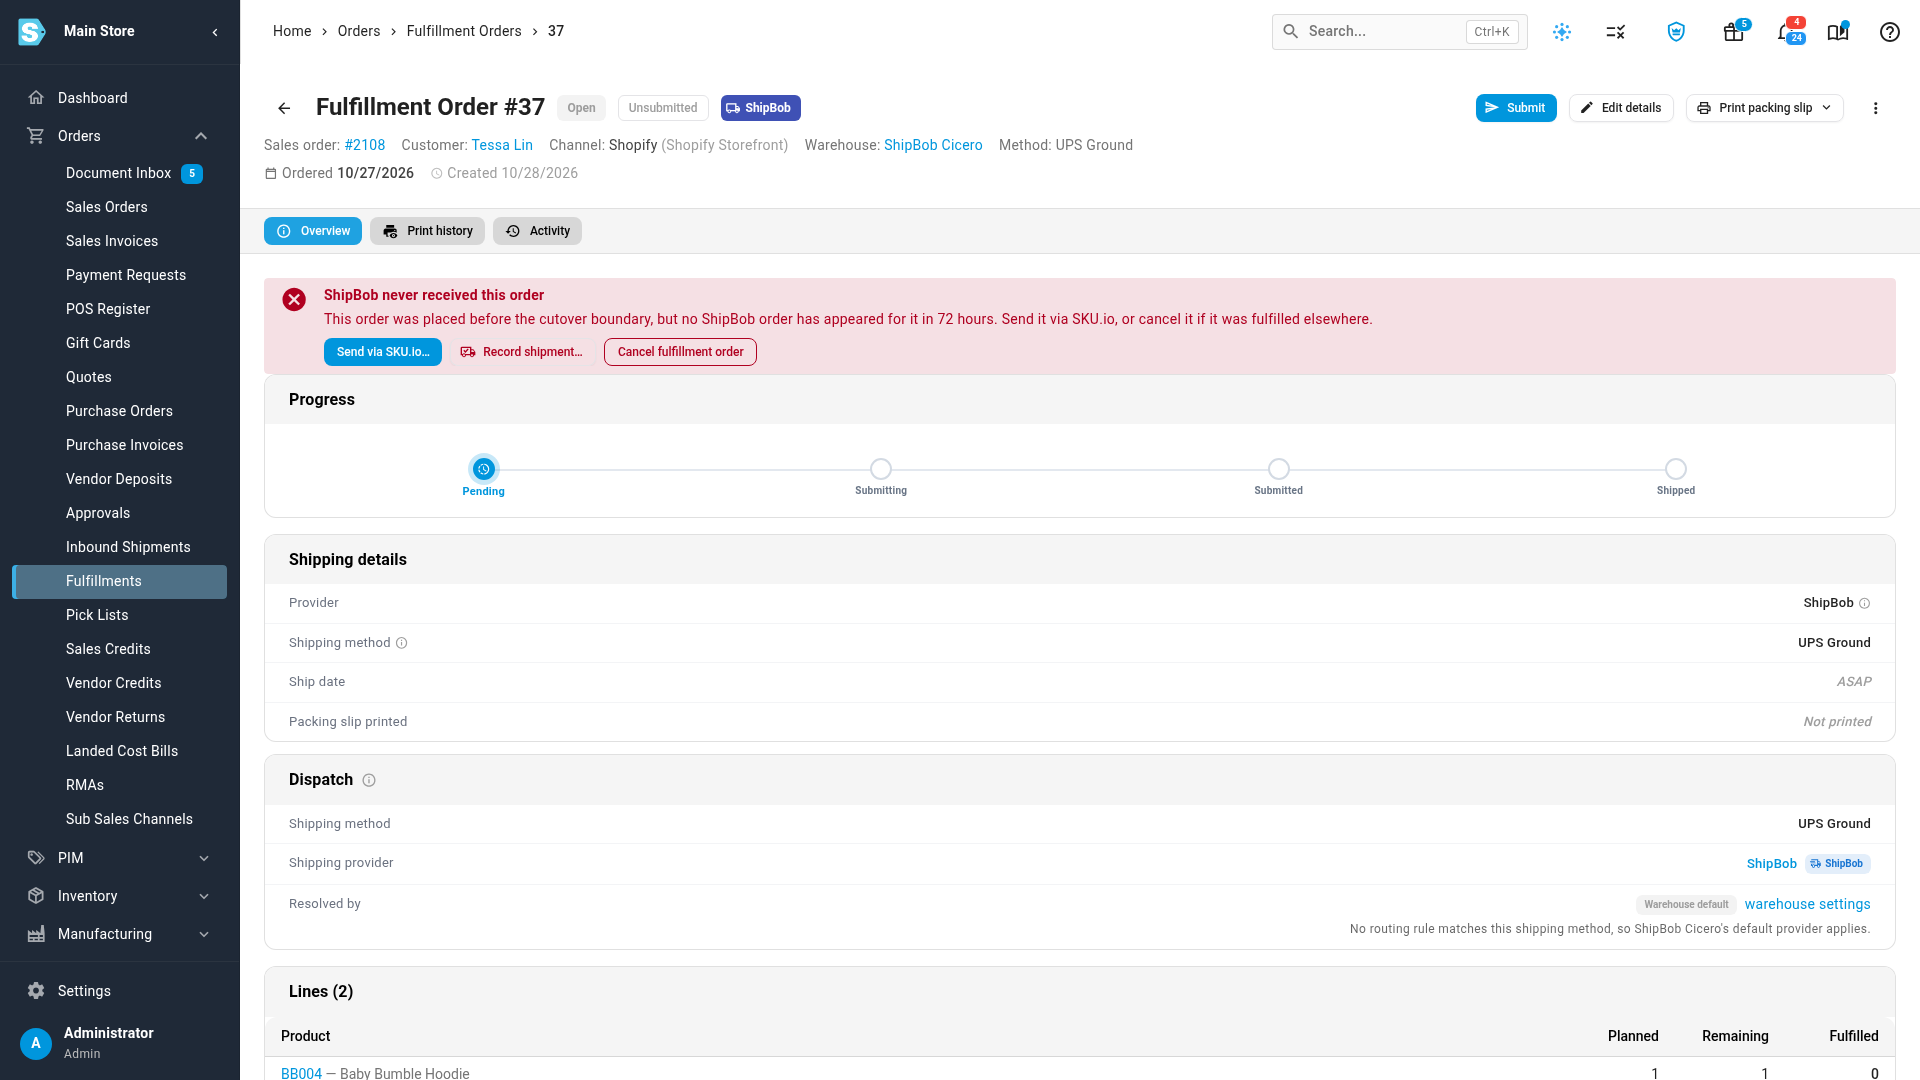Viewport: 1920px width, 1080px height.
Task: Open Pick Lists
Action: coord(120,615)
